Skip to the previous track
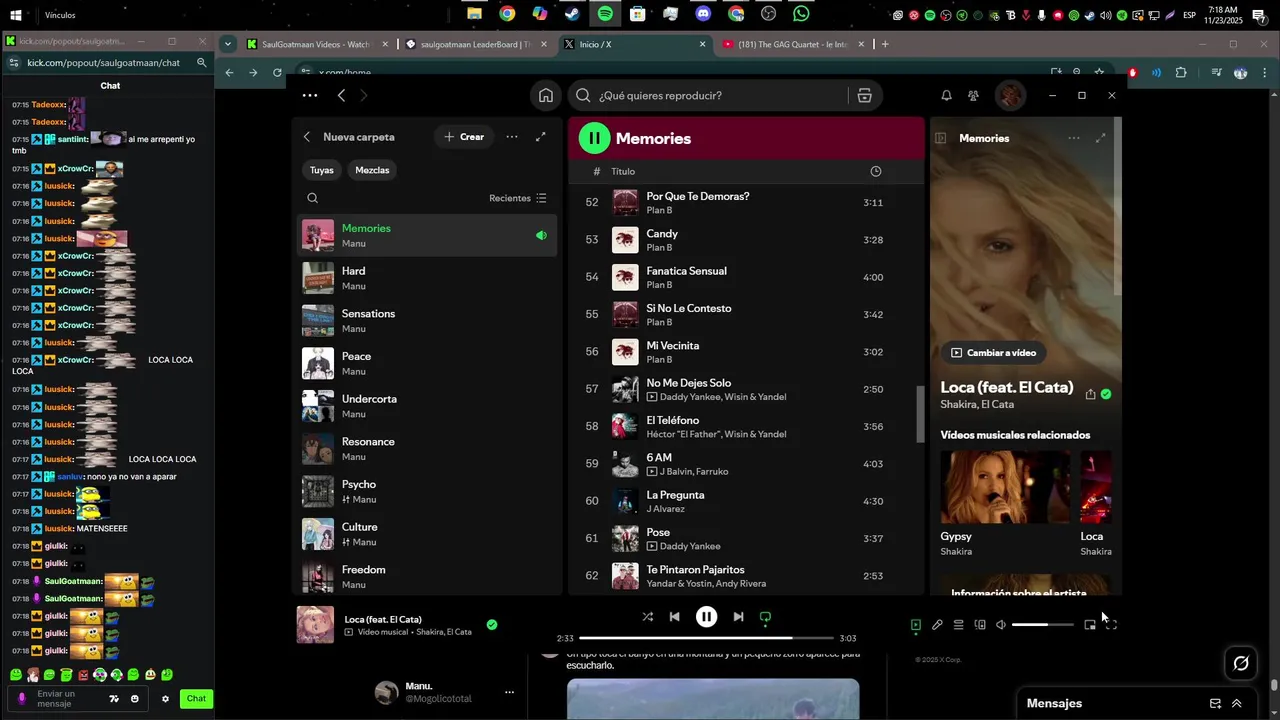The image size is (1280, 720). pyautogui.click(x=674, y=617)
